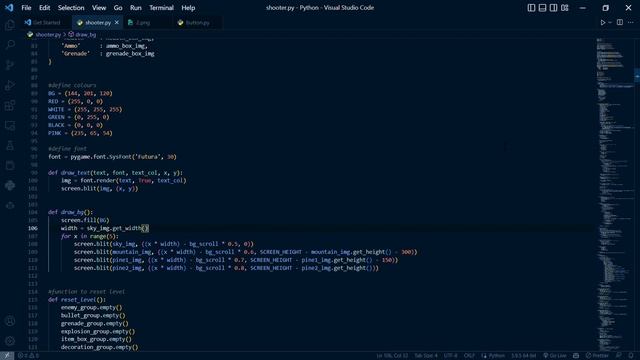Click the VS Code logo in title bar
640x360 pixels.
pyautogui.click(x=9, y=7)
